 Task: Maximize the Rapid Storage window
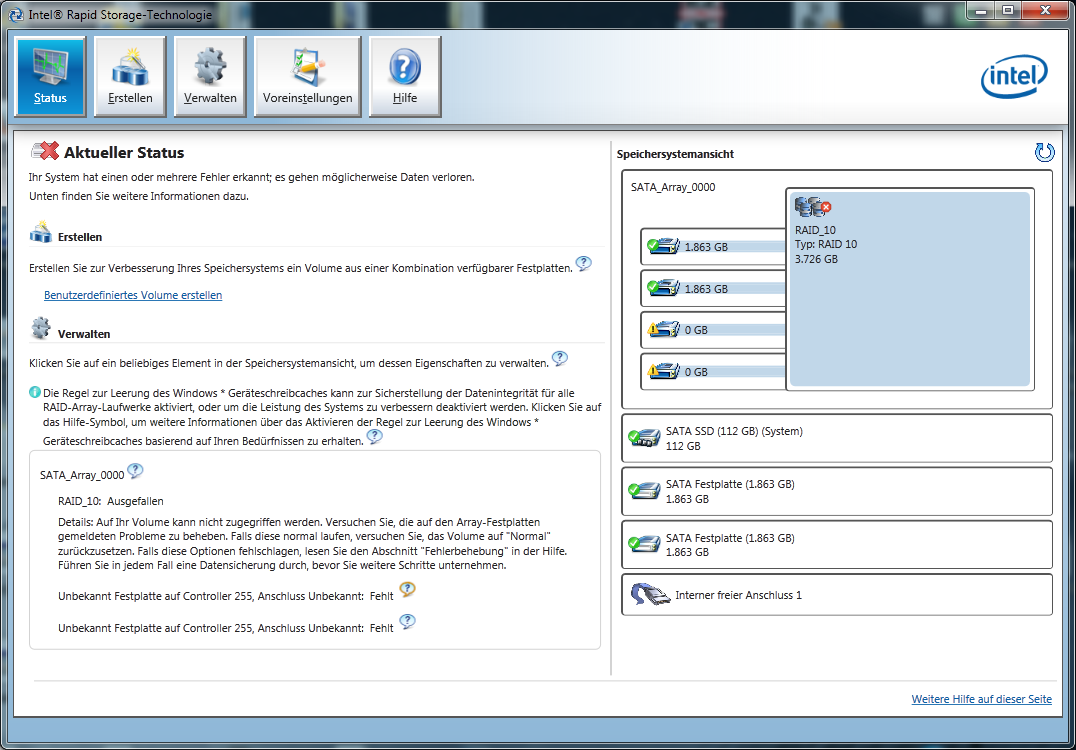[1008, 10]
